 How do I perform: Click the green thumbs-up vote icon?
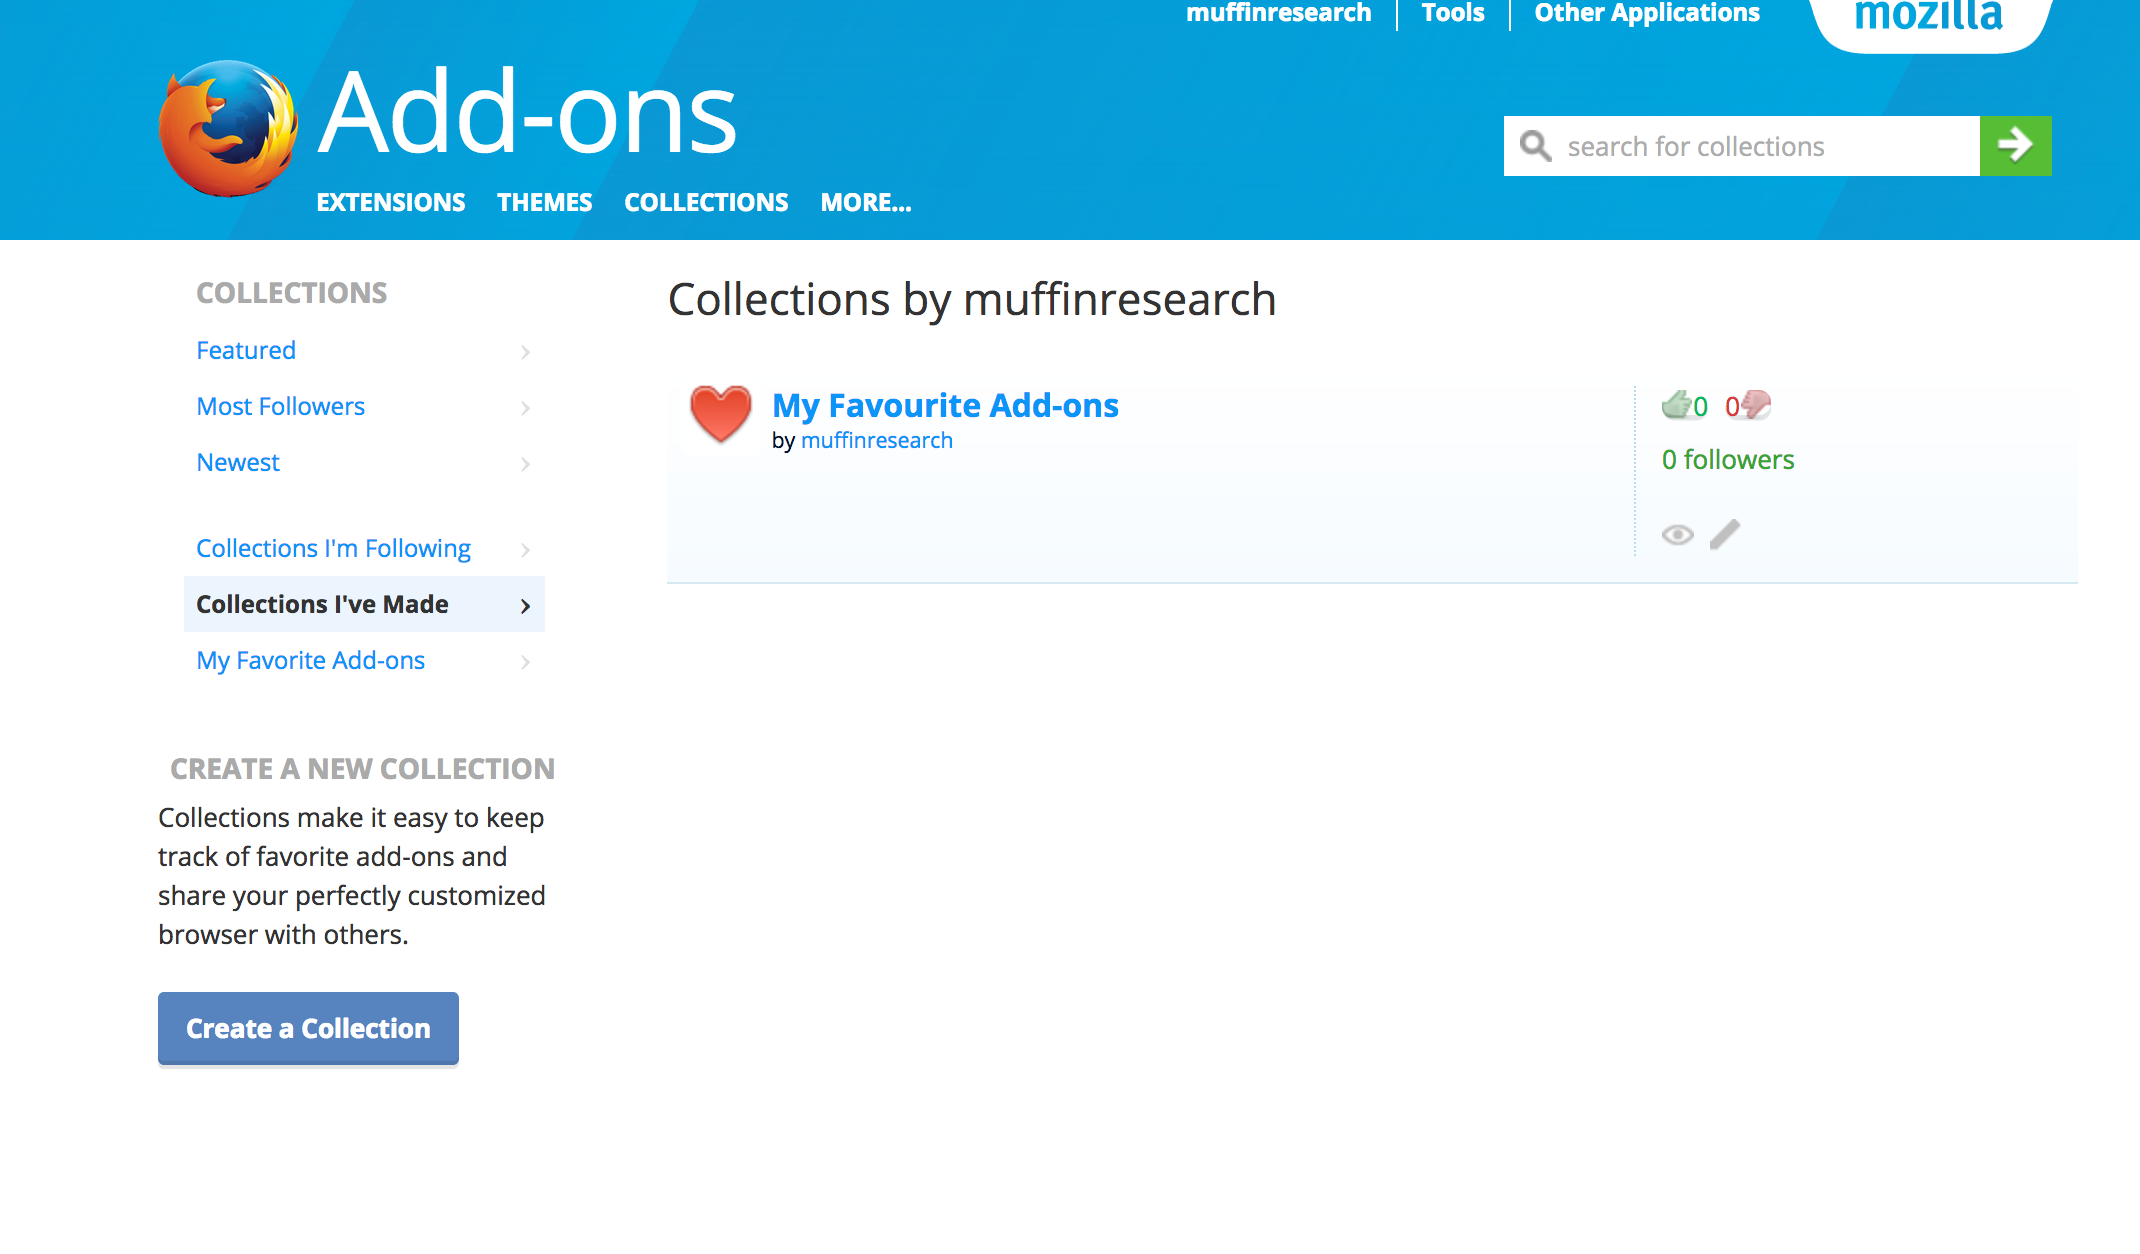(x=1676, y=405)
